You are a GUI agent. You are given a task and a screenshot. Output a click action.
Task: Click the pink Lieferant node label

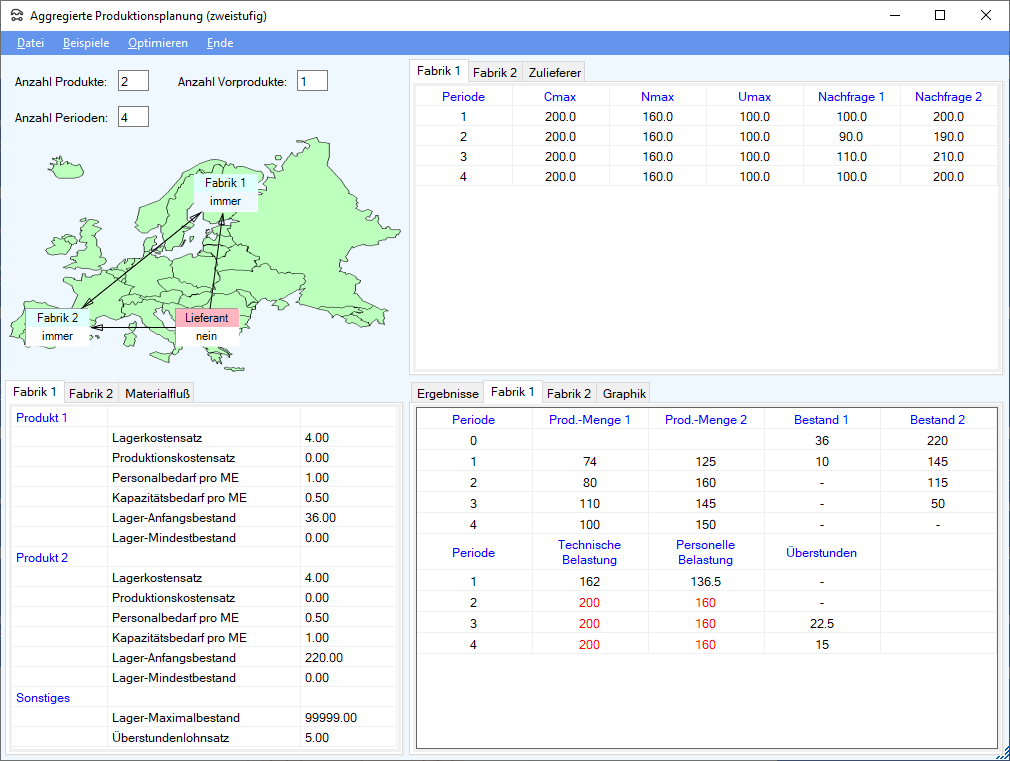207,318
